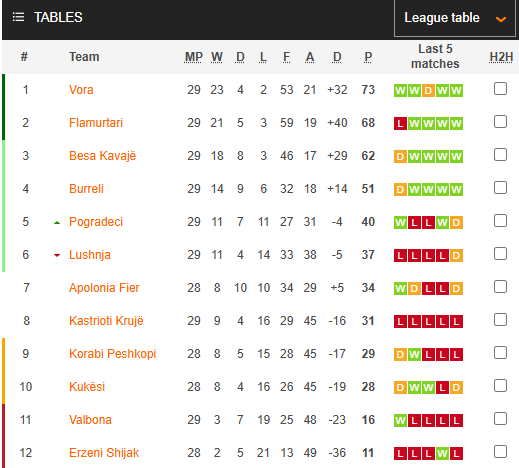Click Flamurtari's red L result badge

click(400, 124)
